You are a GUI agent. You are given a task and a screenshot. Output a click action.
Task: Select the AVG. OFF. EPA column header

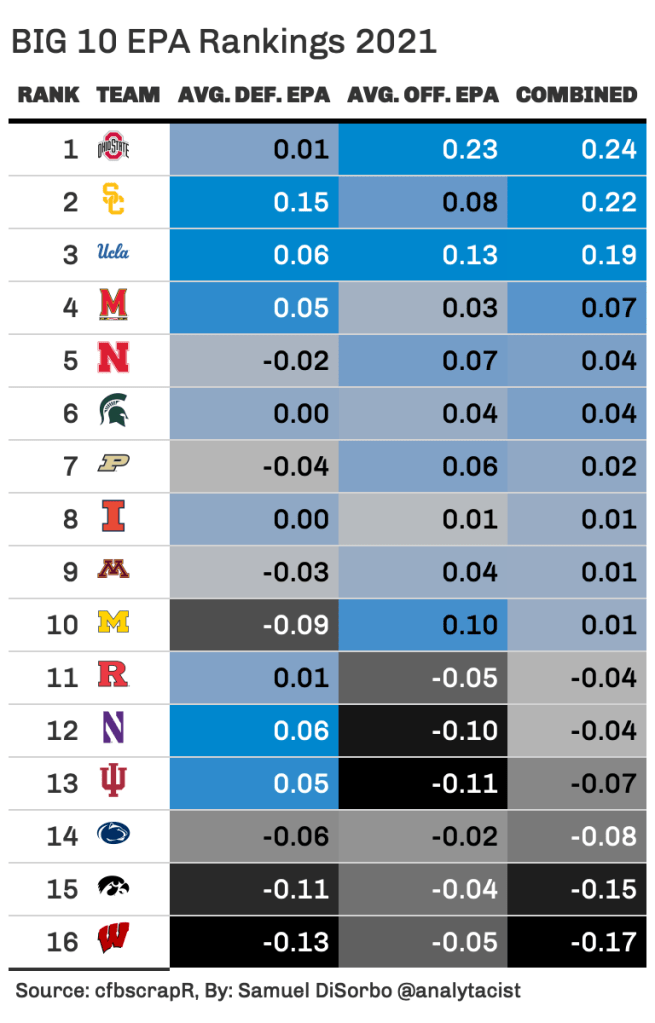pos(422,95)
